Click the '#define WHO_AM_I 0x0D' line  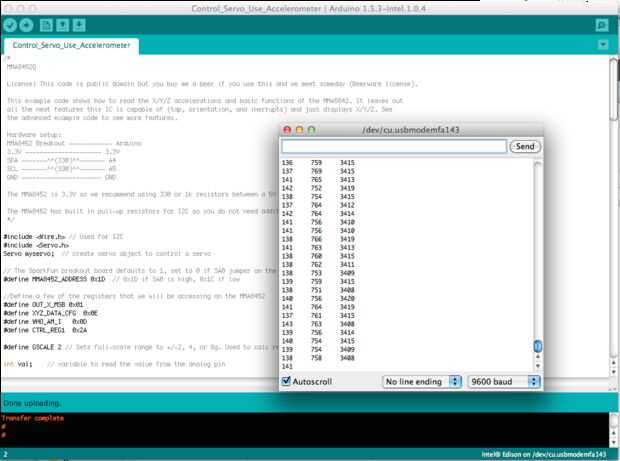45,322
